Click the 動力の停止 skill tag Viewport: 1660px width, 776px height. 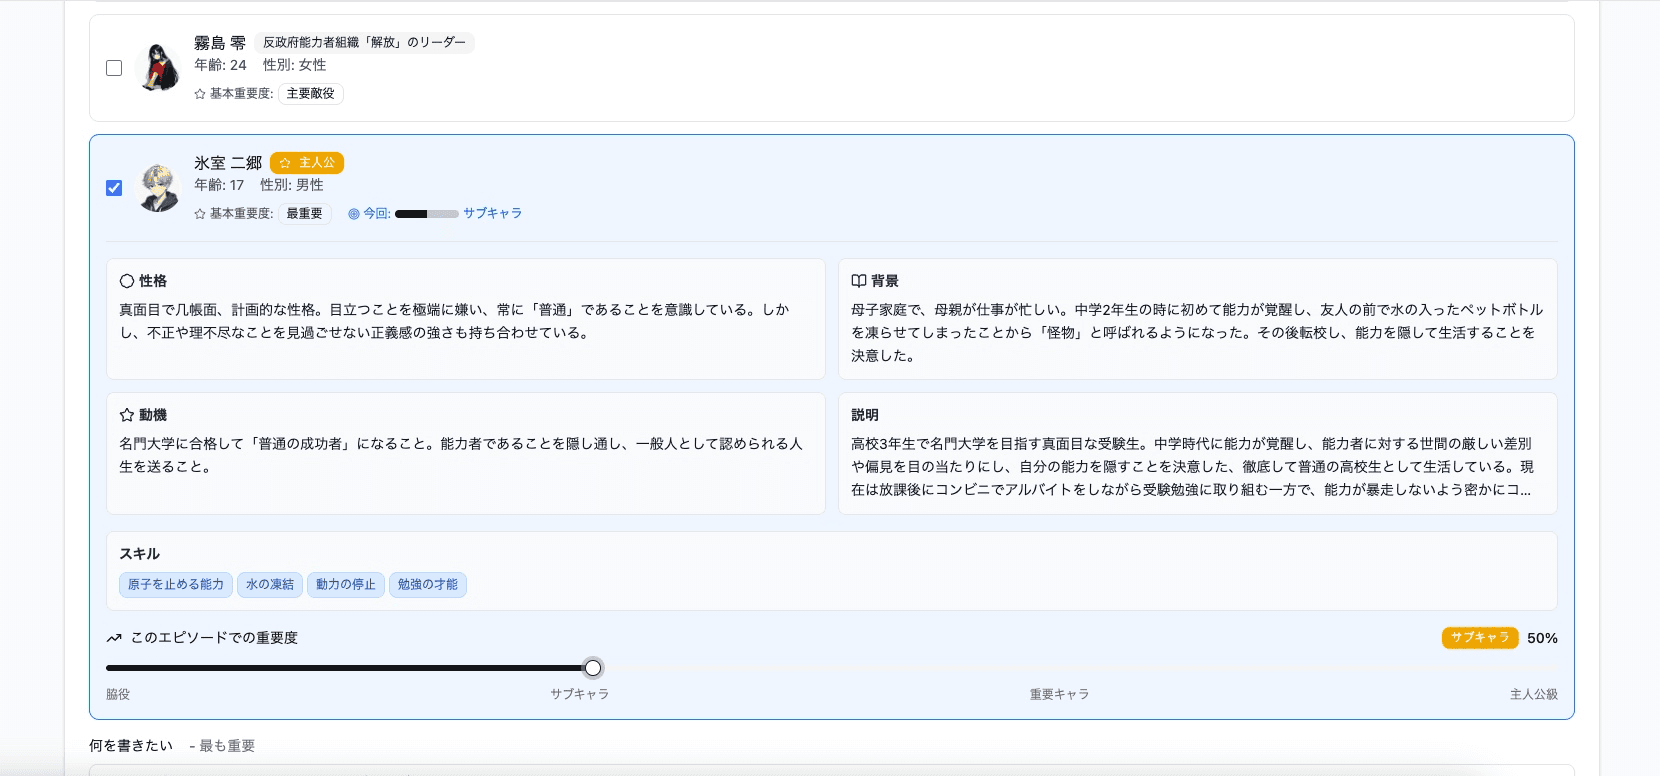coord(346,585)
